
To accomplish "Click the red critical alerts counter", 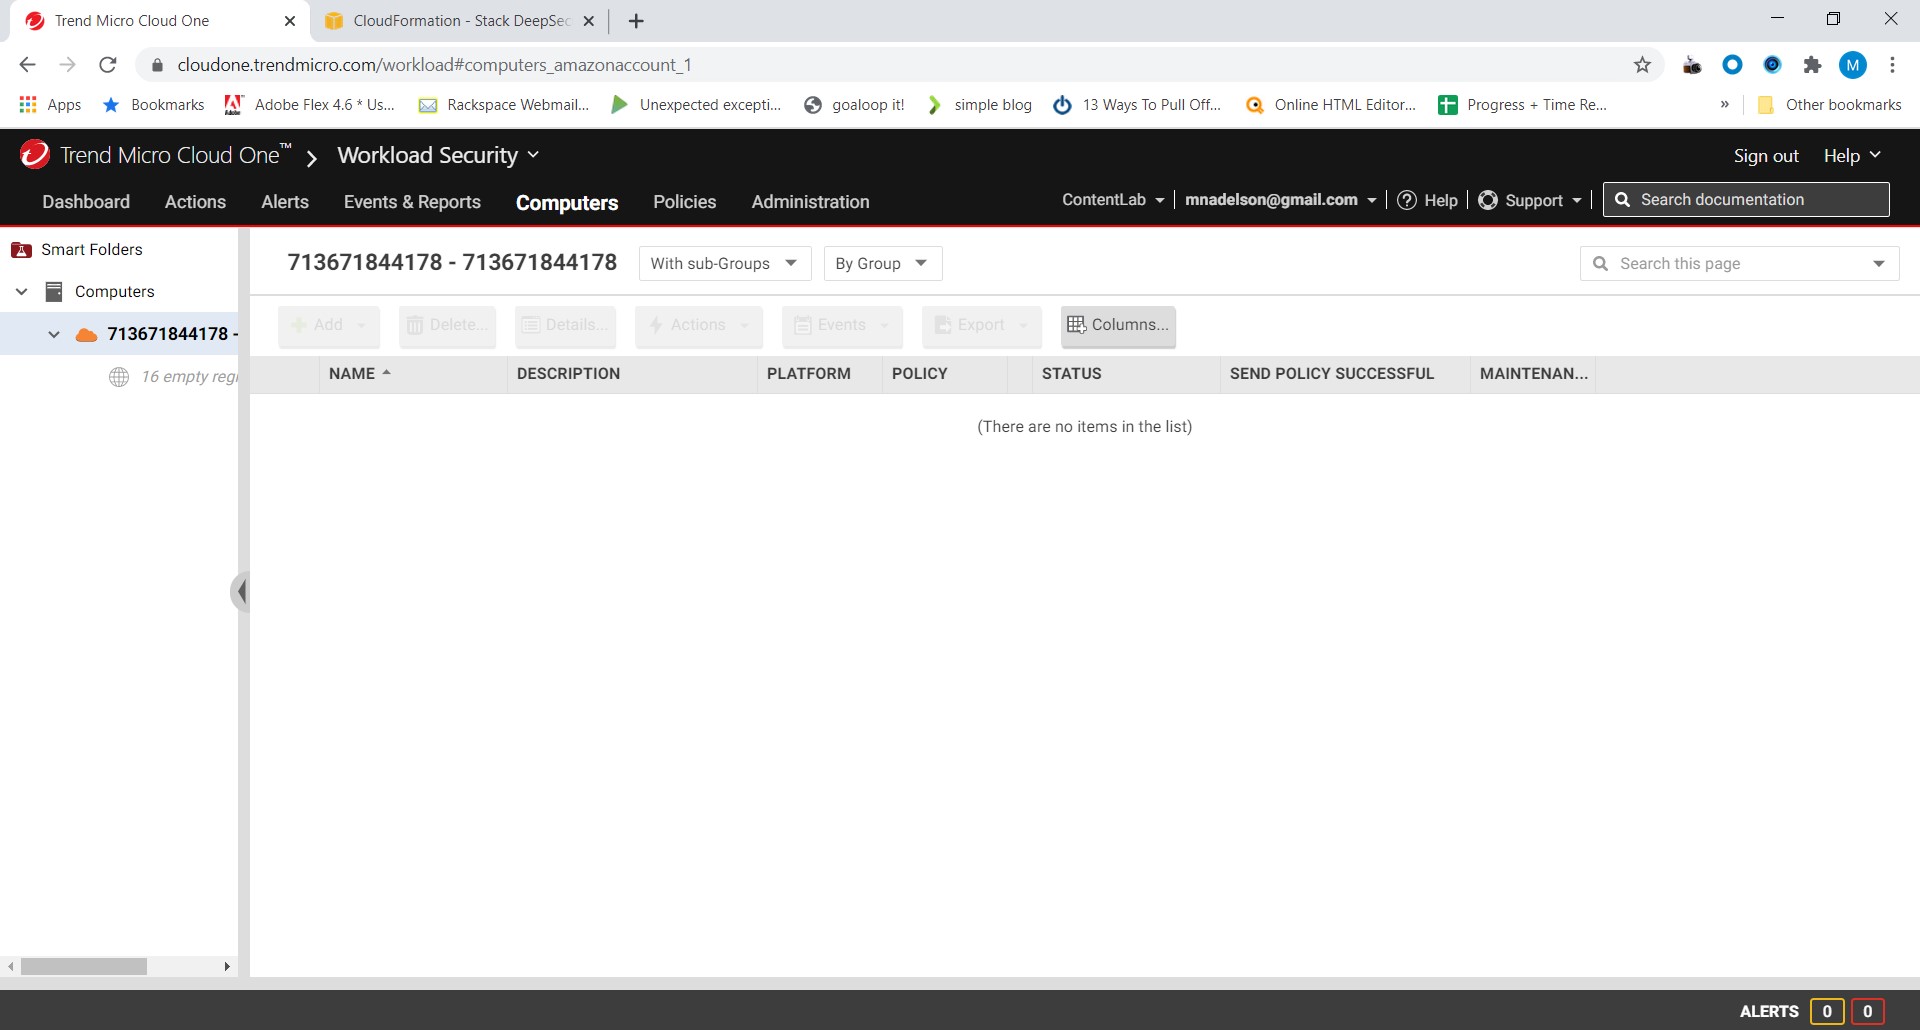I will 1867,1011.
